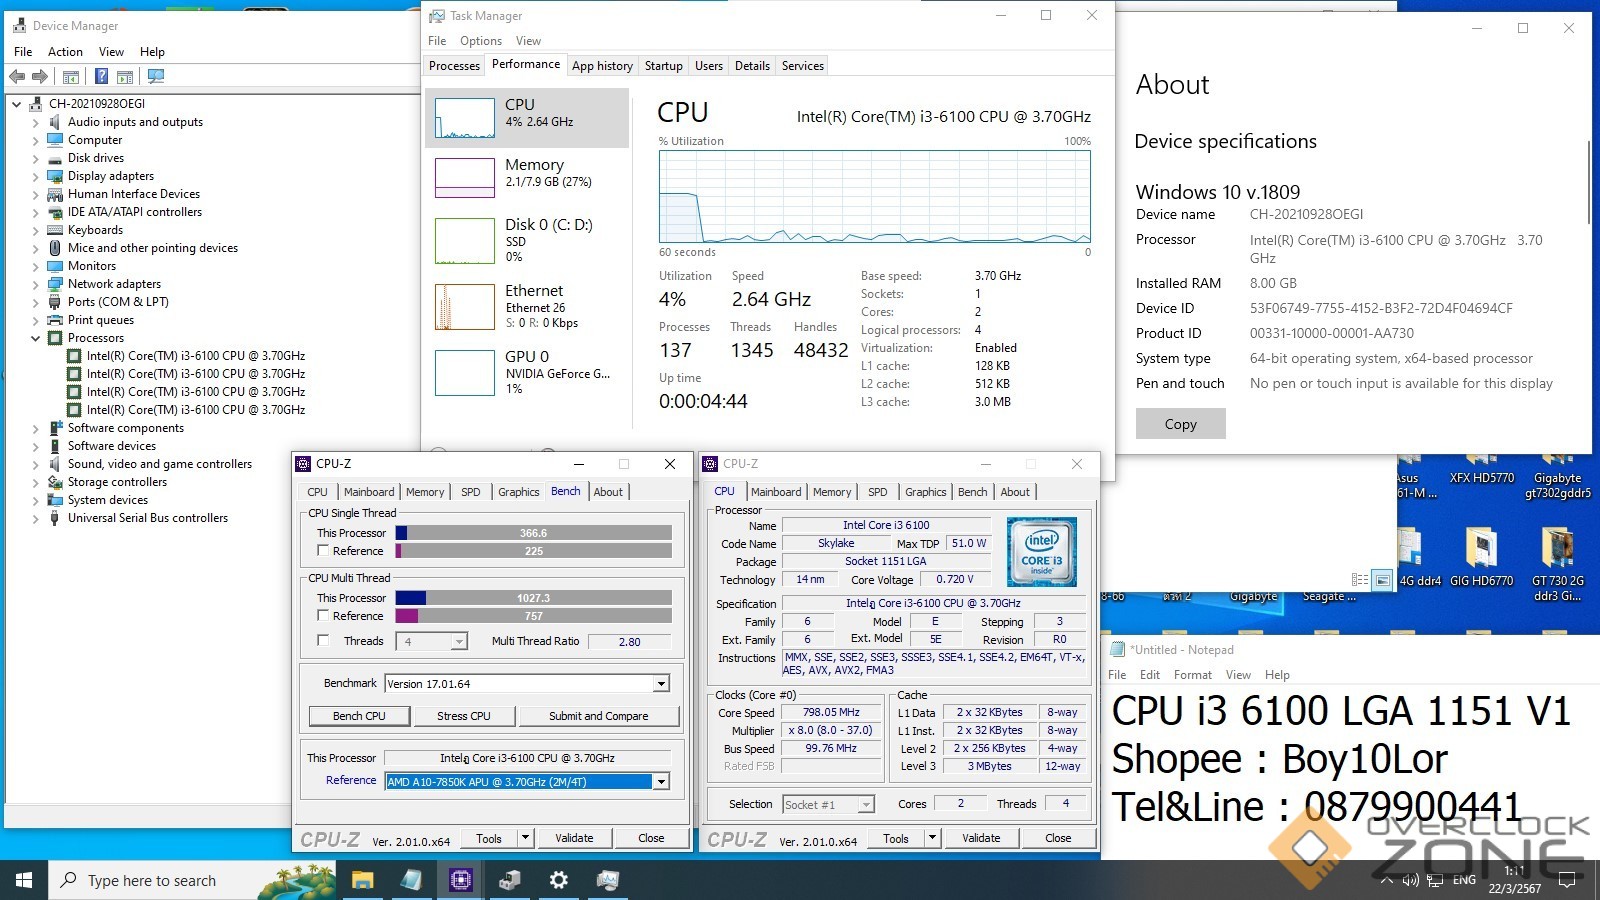
Task: Select the GPU 0 performance graph thumbnail
Action: 465,373
